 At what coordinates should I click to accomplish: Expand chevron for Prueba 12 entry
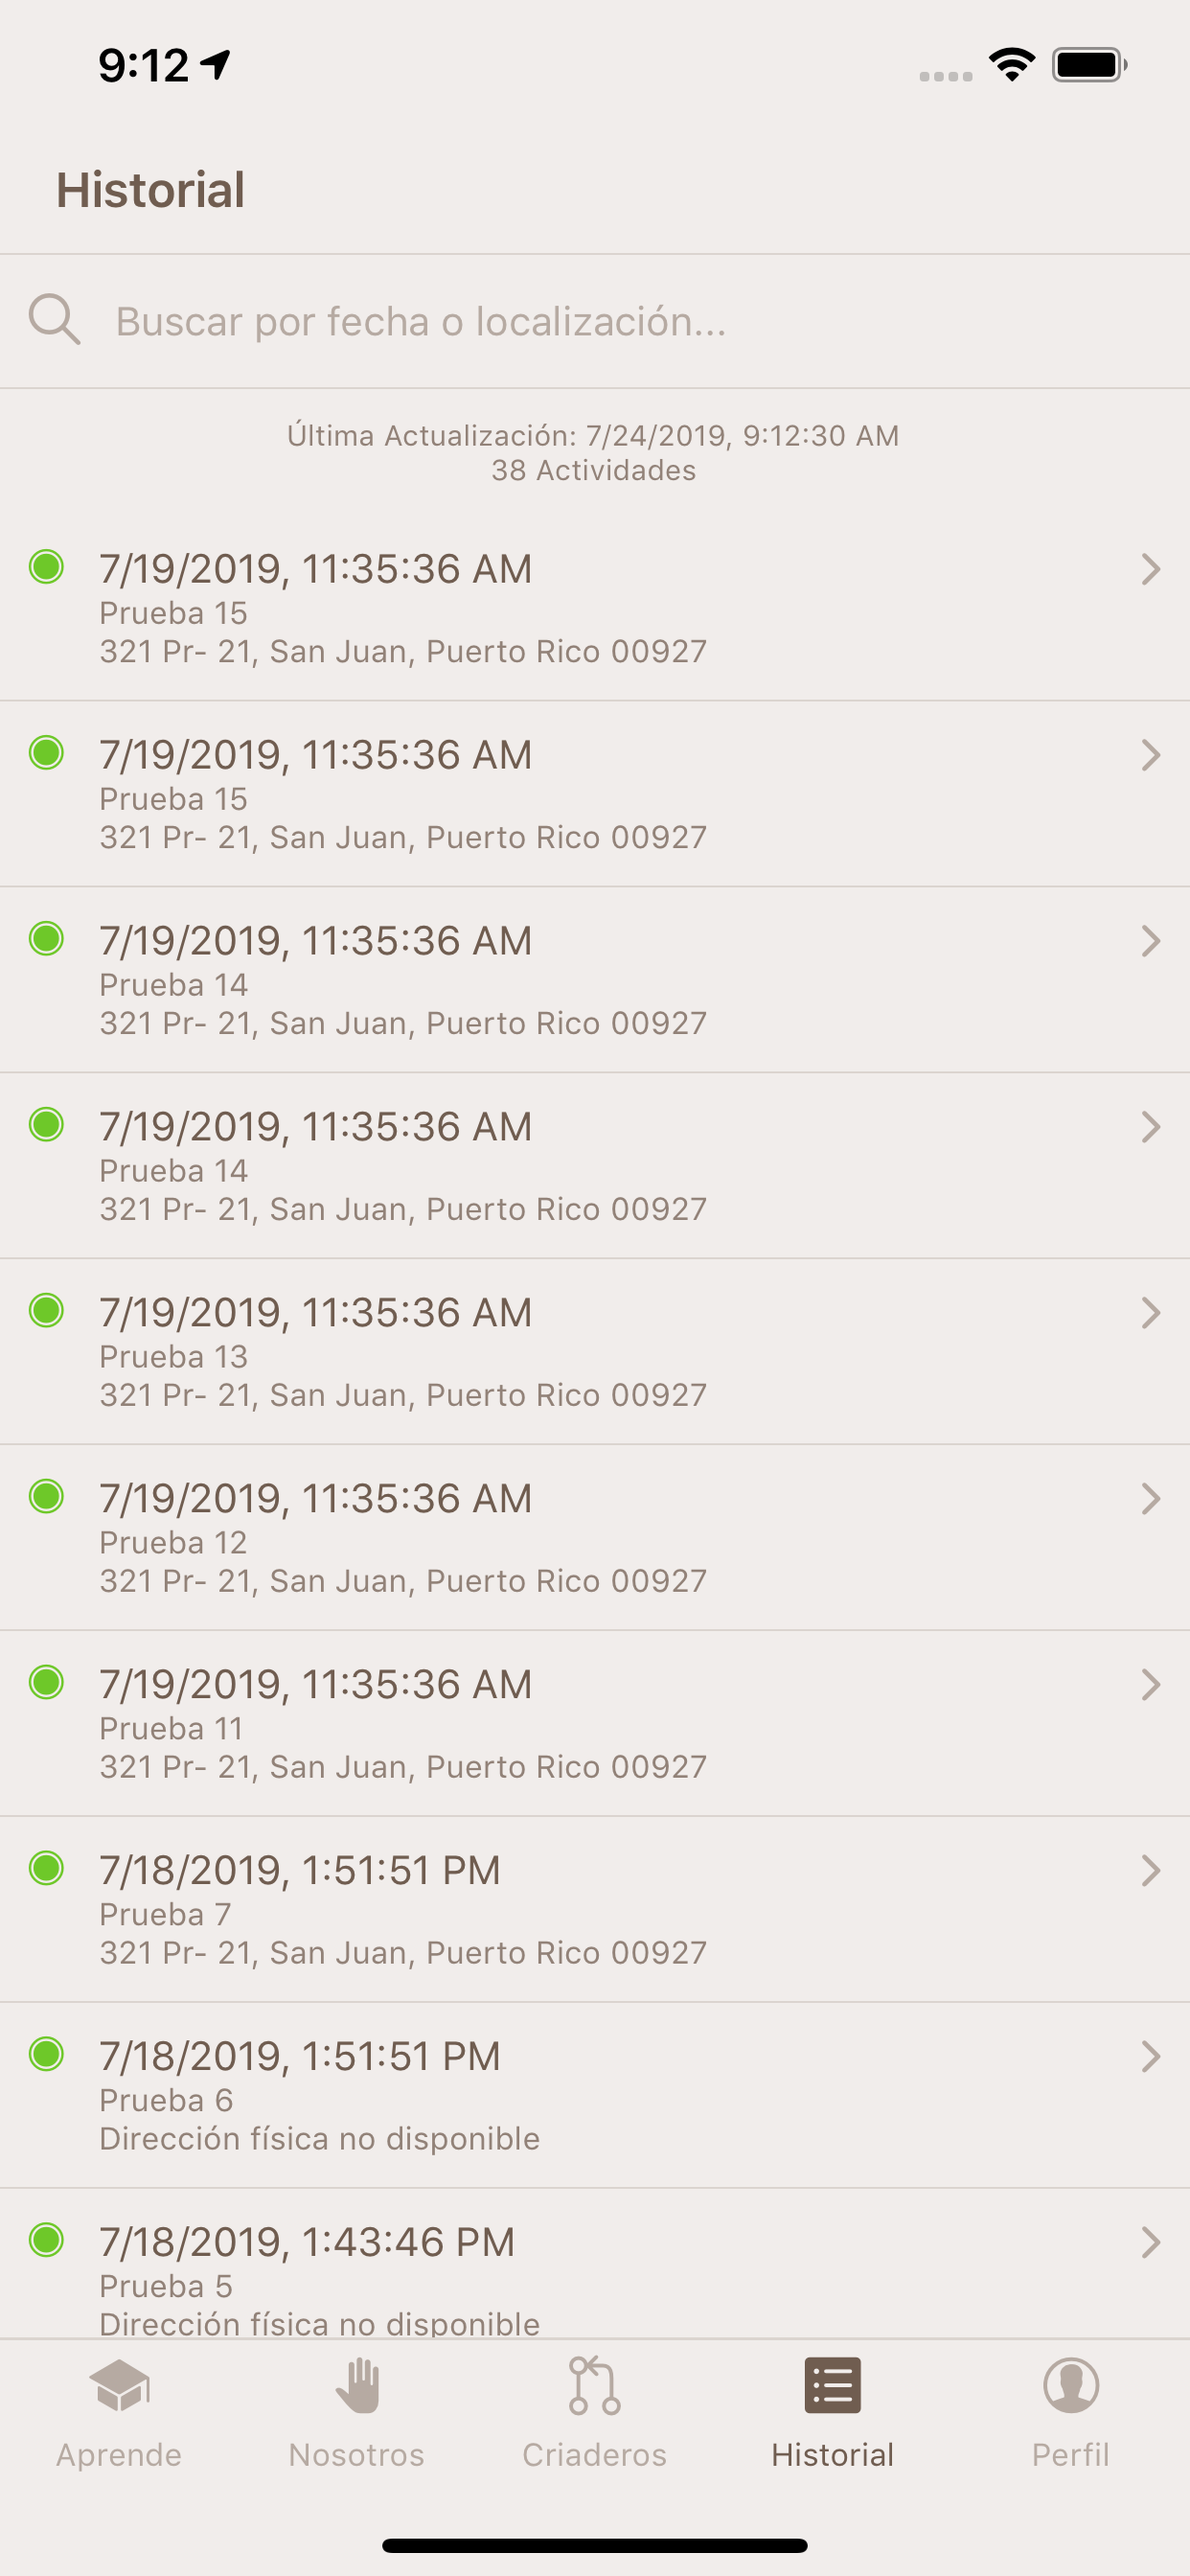[x=1150, y=1499]
